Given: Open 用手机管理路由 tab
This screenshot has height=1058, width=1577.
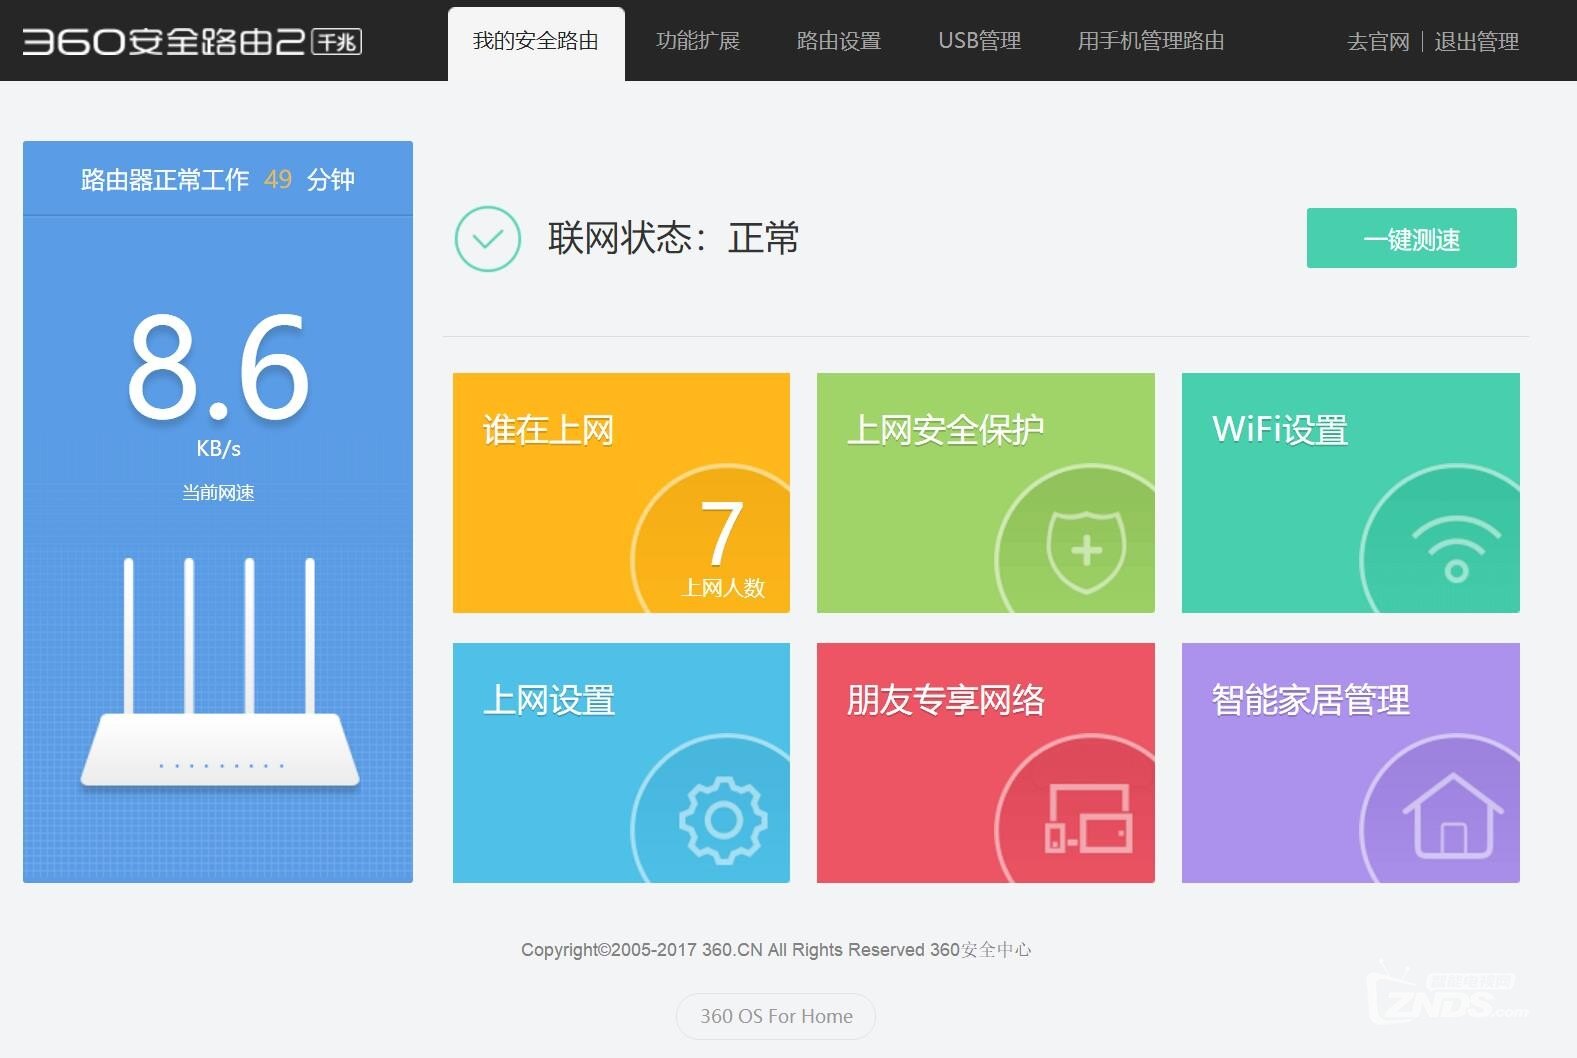Looking at the screenshot, I should click(x=1151, y=41).
